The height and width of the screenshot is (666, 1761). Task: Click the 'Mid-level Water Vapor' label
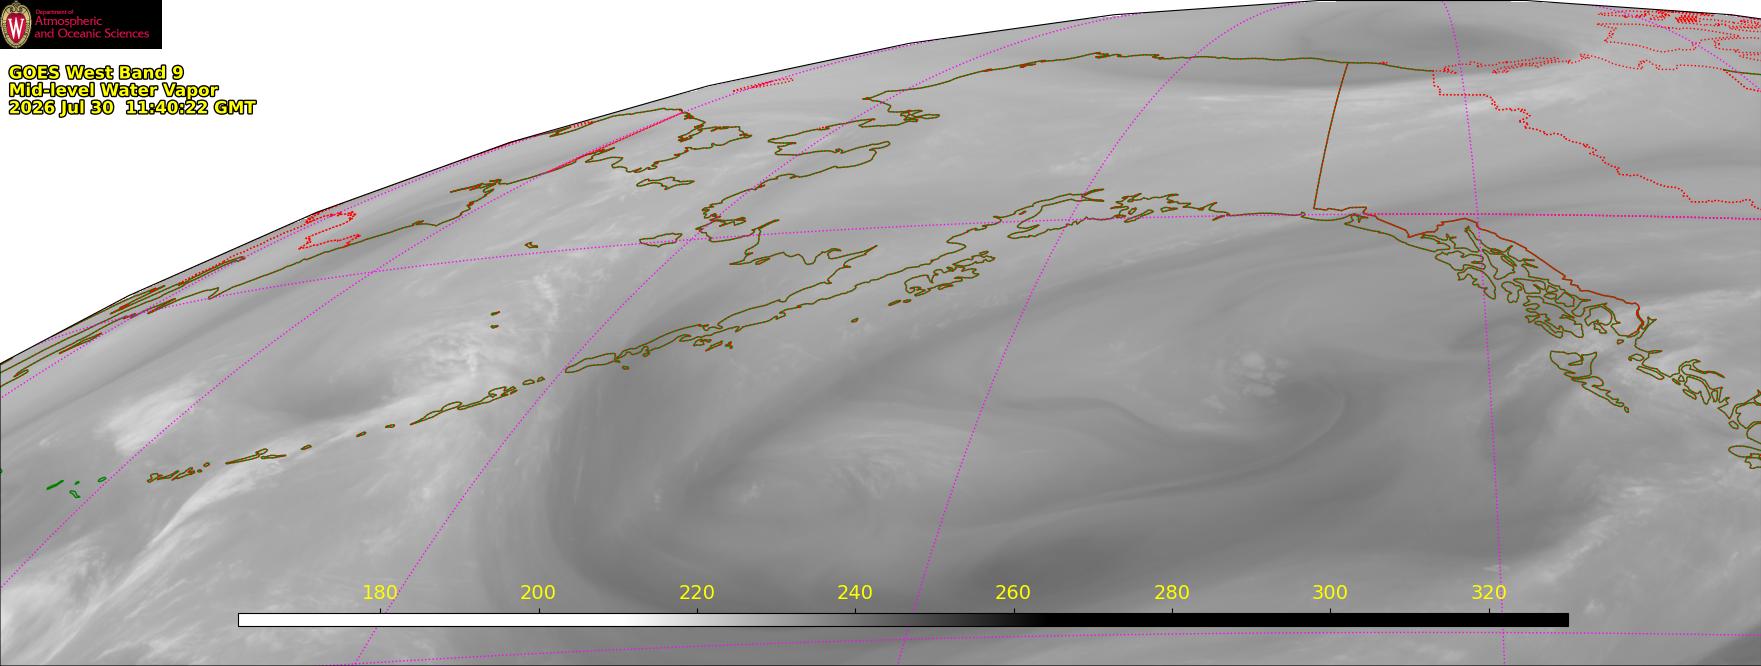pos(113,91)
